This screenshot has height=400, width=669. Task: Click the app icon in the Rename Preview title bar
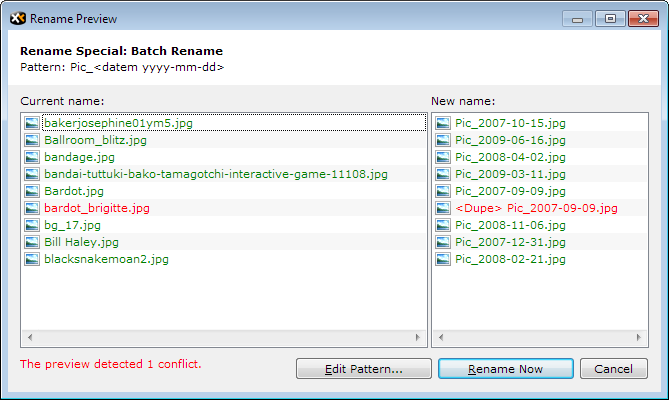(x=16, y=18)
